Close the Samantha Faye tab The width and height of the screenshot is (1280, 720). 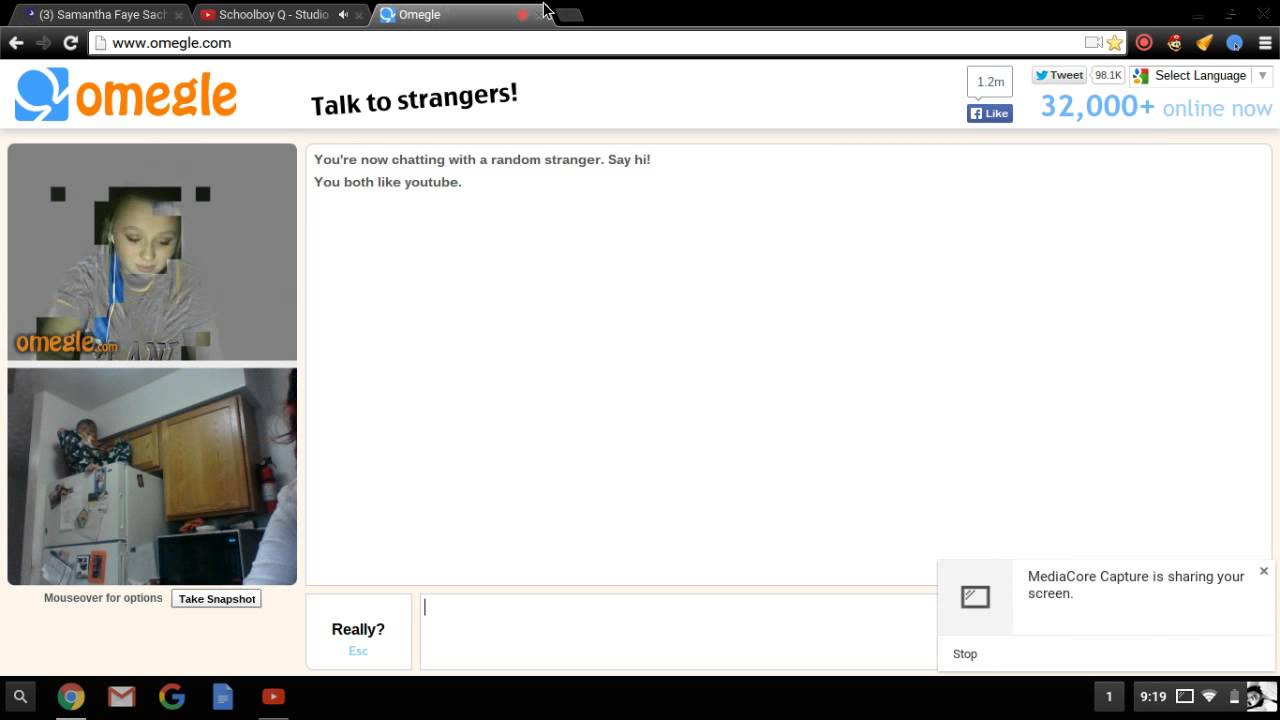[179, 15]
